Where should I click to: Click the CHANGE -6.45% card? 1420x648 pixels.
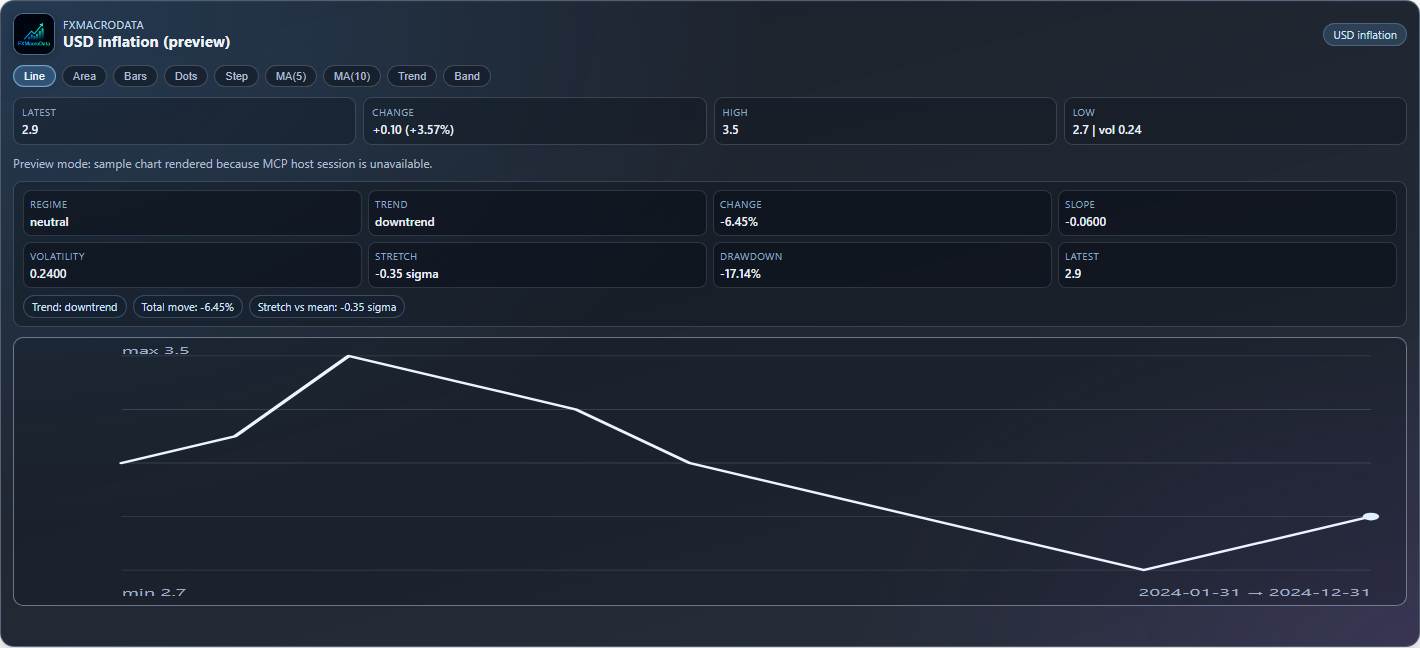[x=882, y=213]
